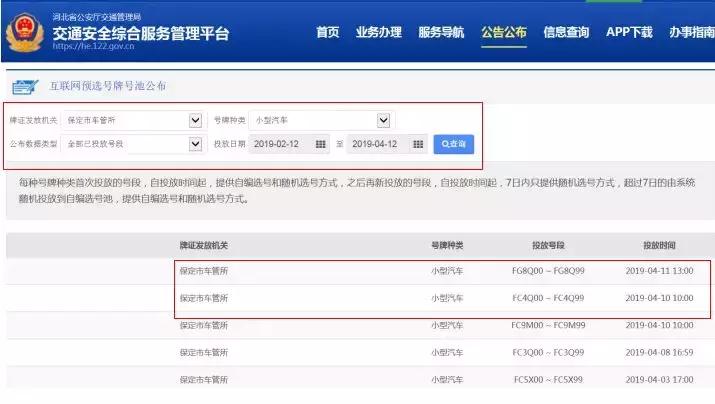Open calendar picker for start date 2019-02-12

(321, 144)
